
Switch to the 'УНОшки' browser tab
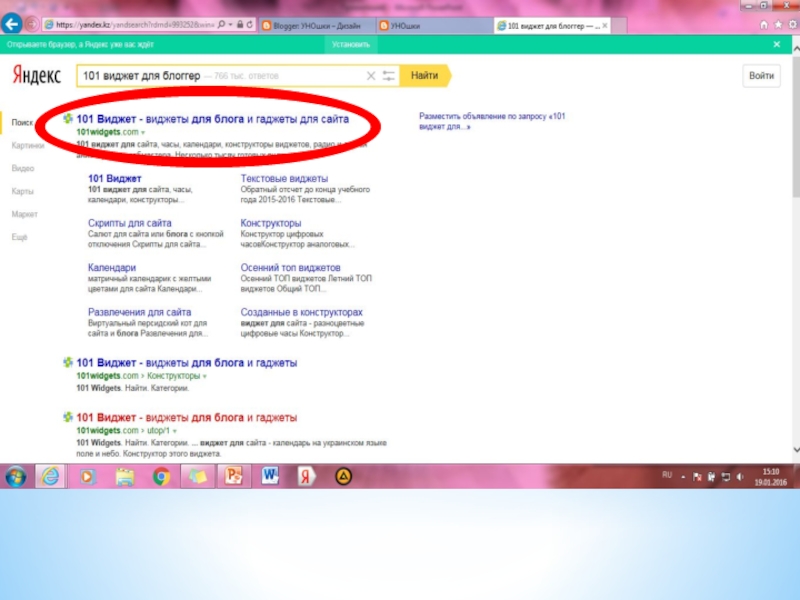click(434, 26)
